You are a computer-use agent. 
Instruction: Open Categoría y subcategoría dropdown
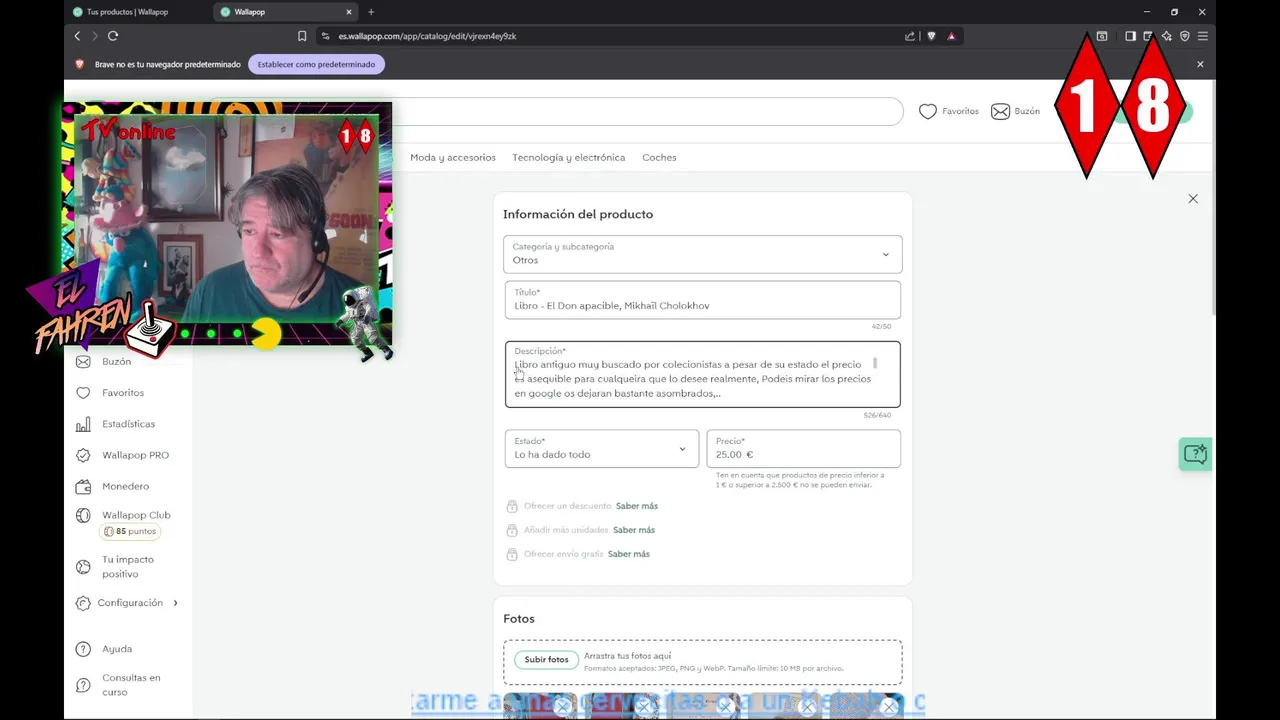click(x=702, y=254)
